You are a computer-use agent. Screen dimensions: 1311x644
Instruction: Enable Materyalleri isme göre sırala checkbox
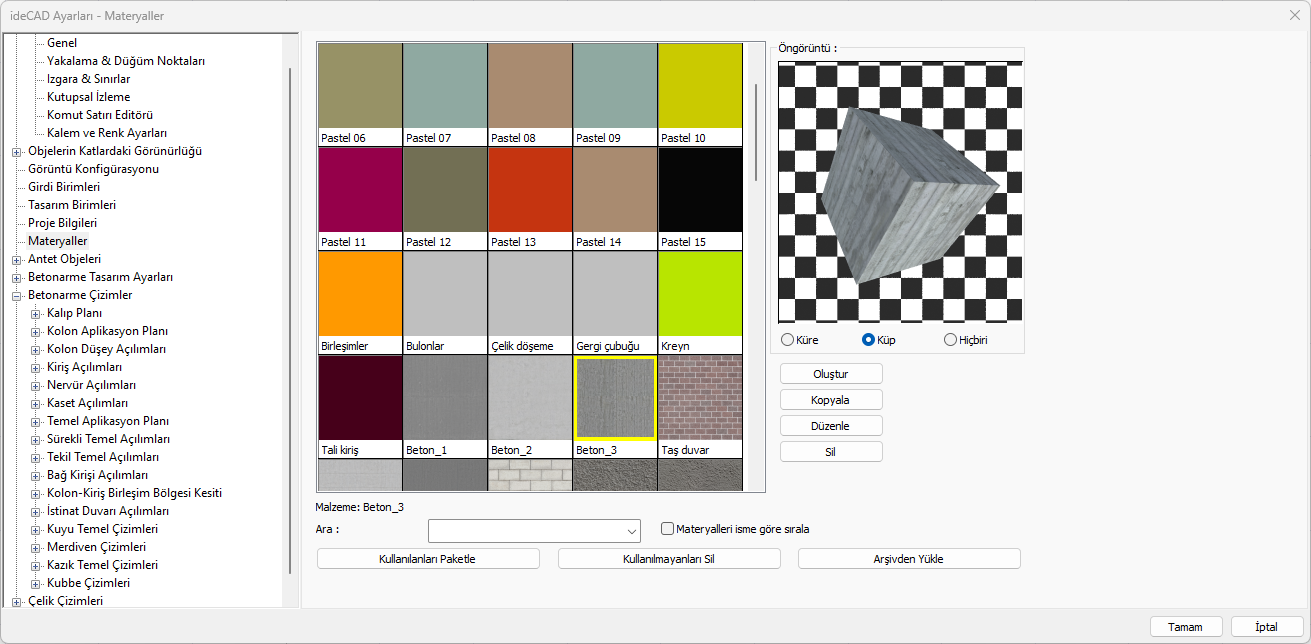(x=668, y=529)
